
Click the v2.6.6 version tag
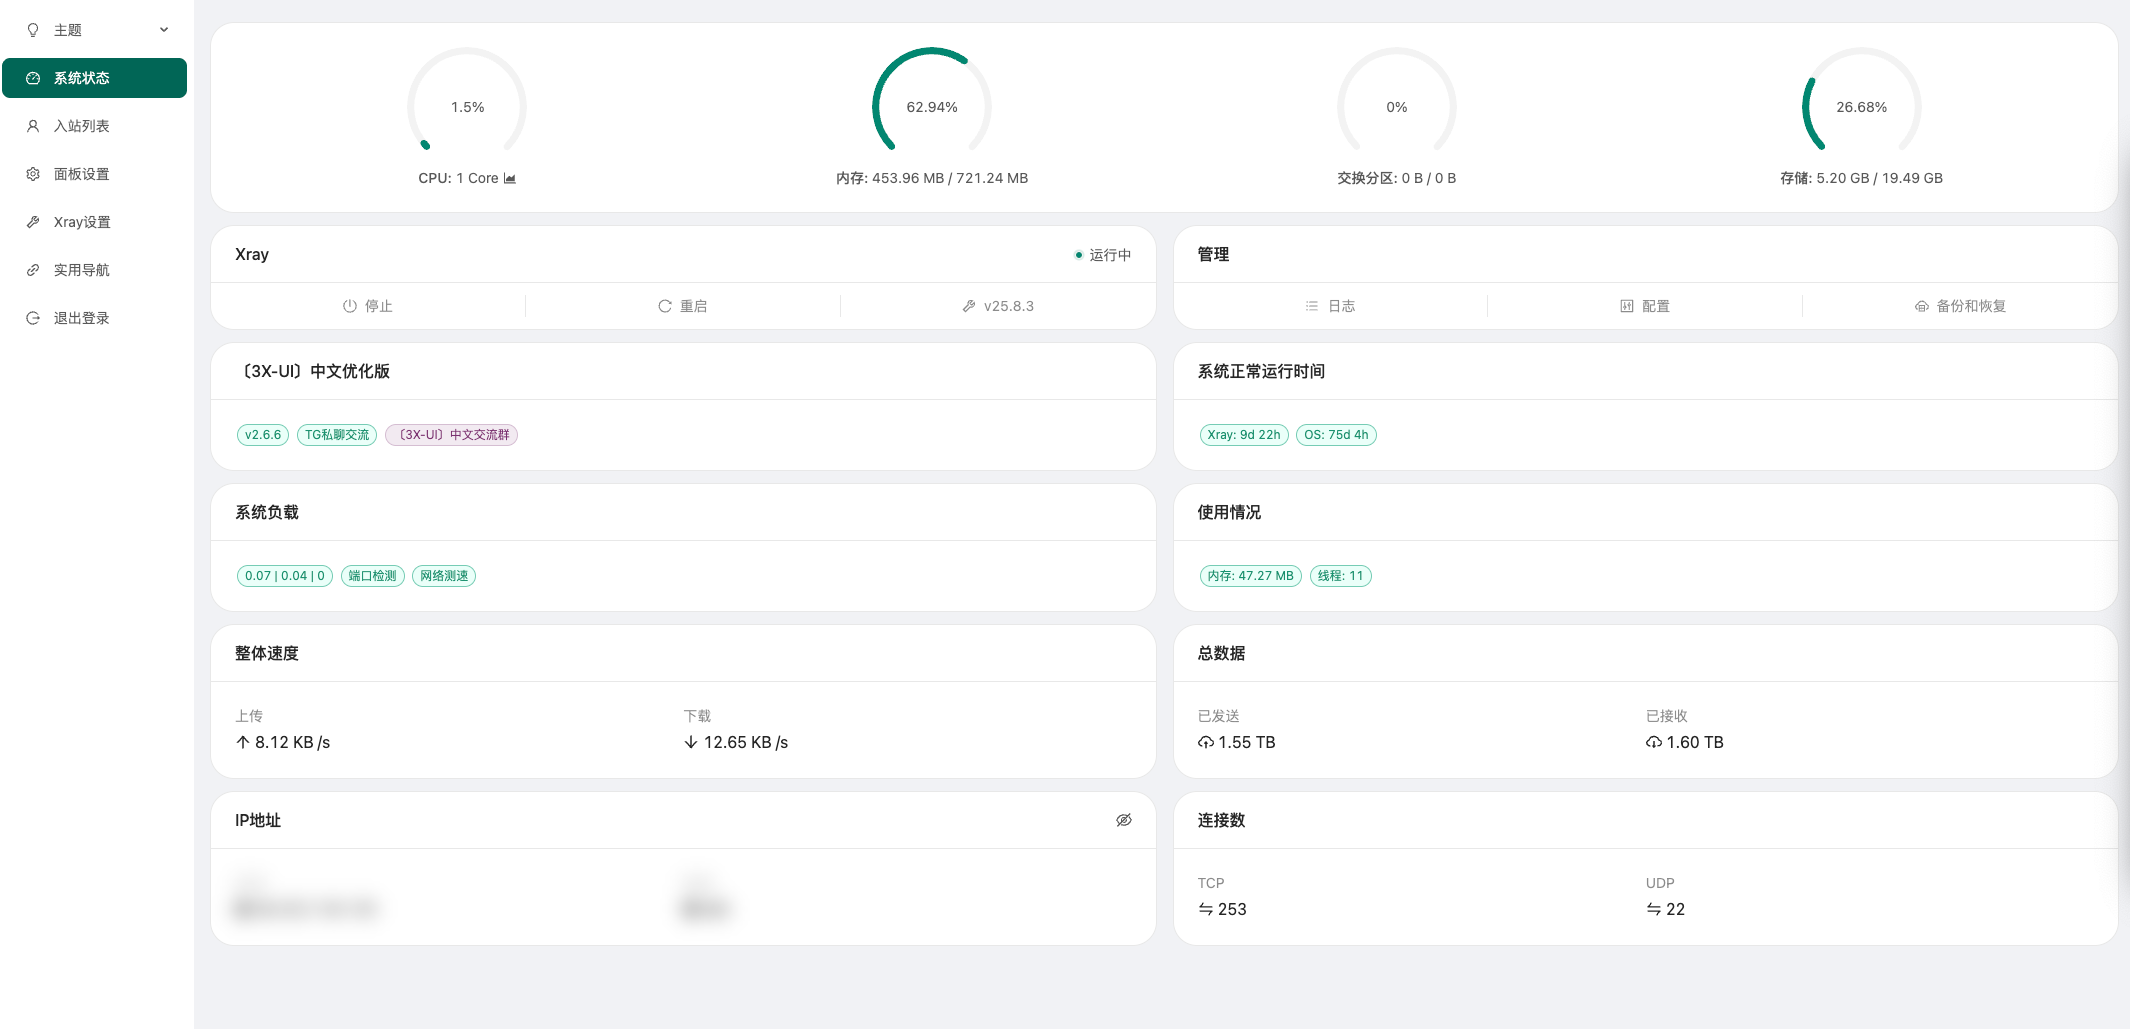[262, 435]
